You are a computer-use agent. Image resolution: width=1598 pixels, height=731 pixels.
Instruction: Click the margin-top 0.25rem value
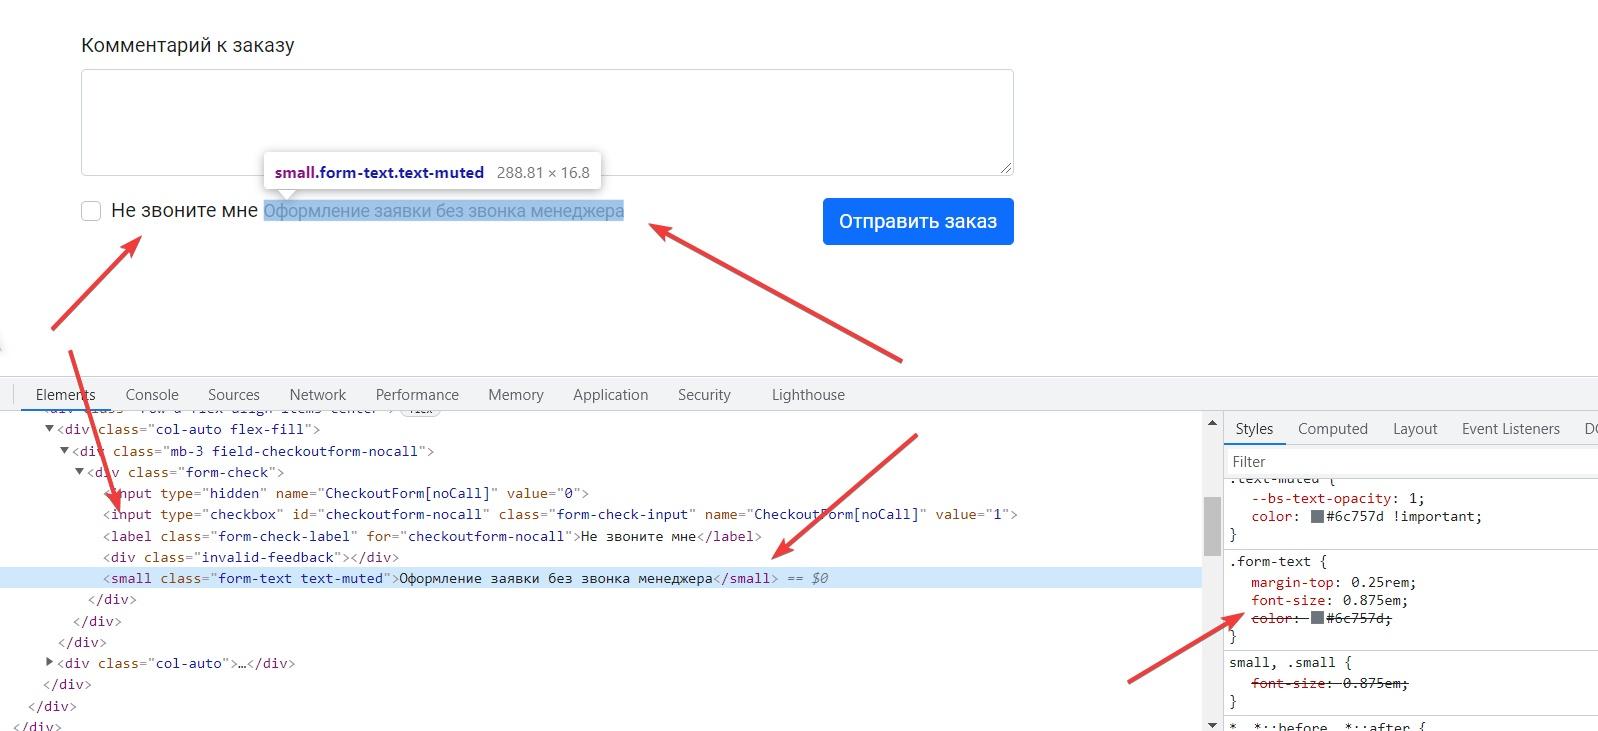click(1381, 582)
